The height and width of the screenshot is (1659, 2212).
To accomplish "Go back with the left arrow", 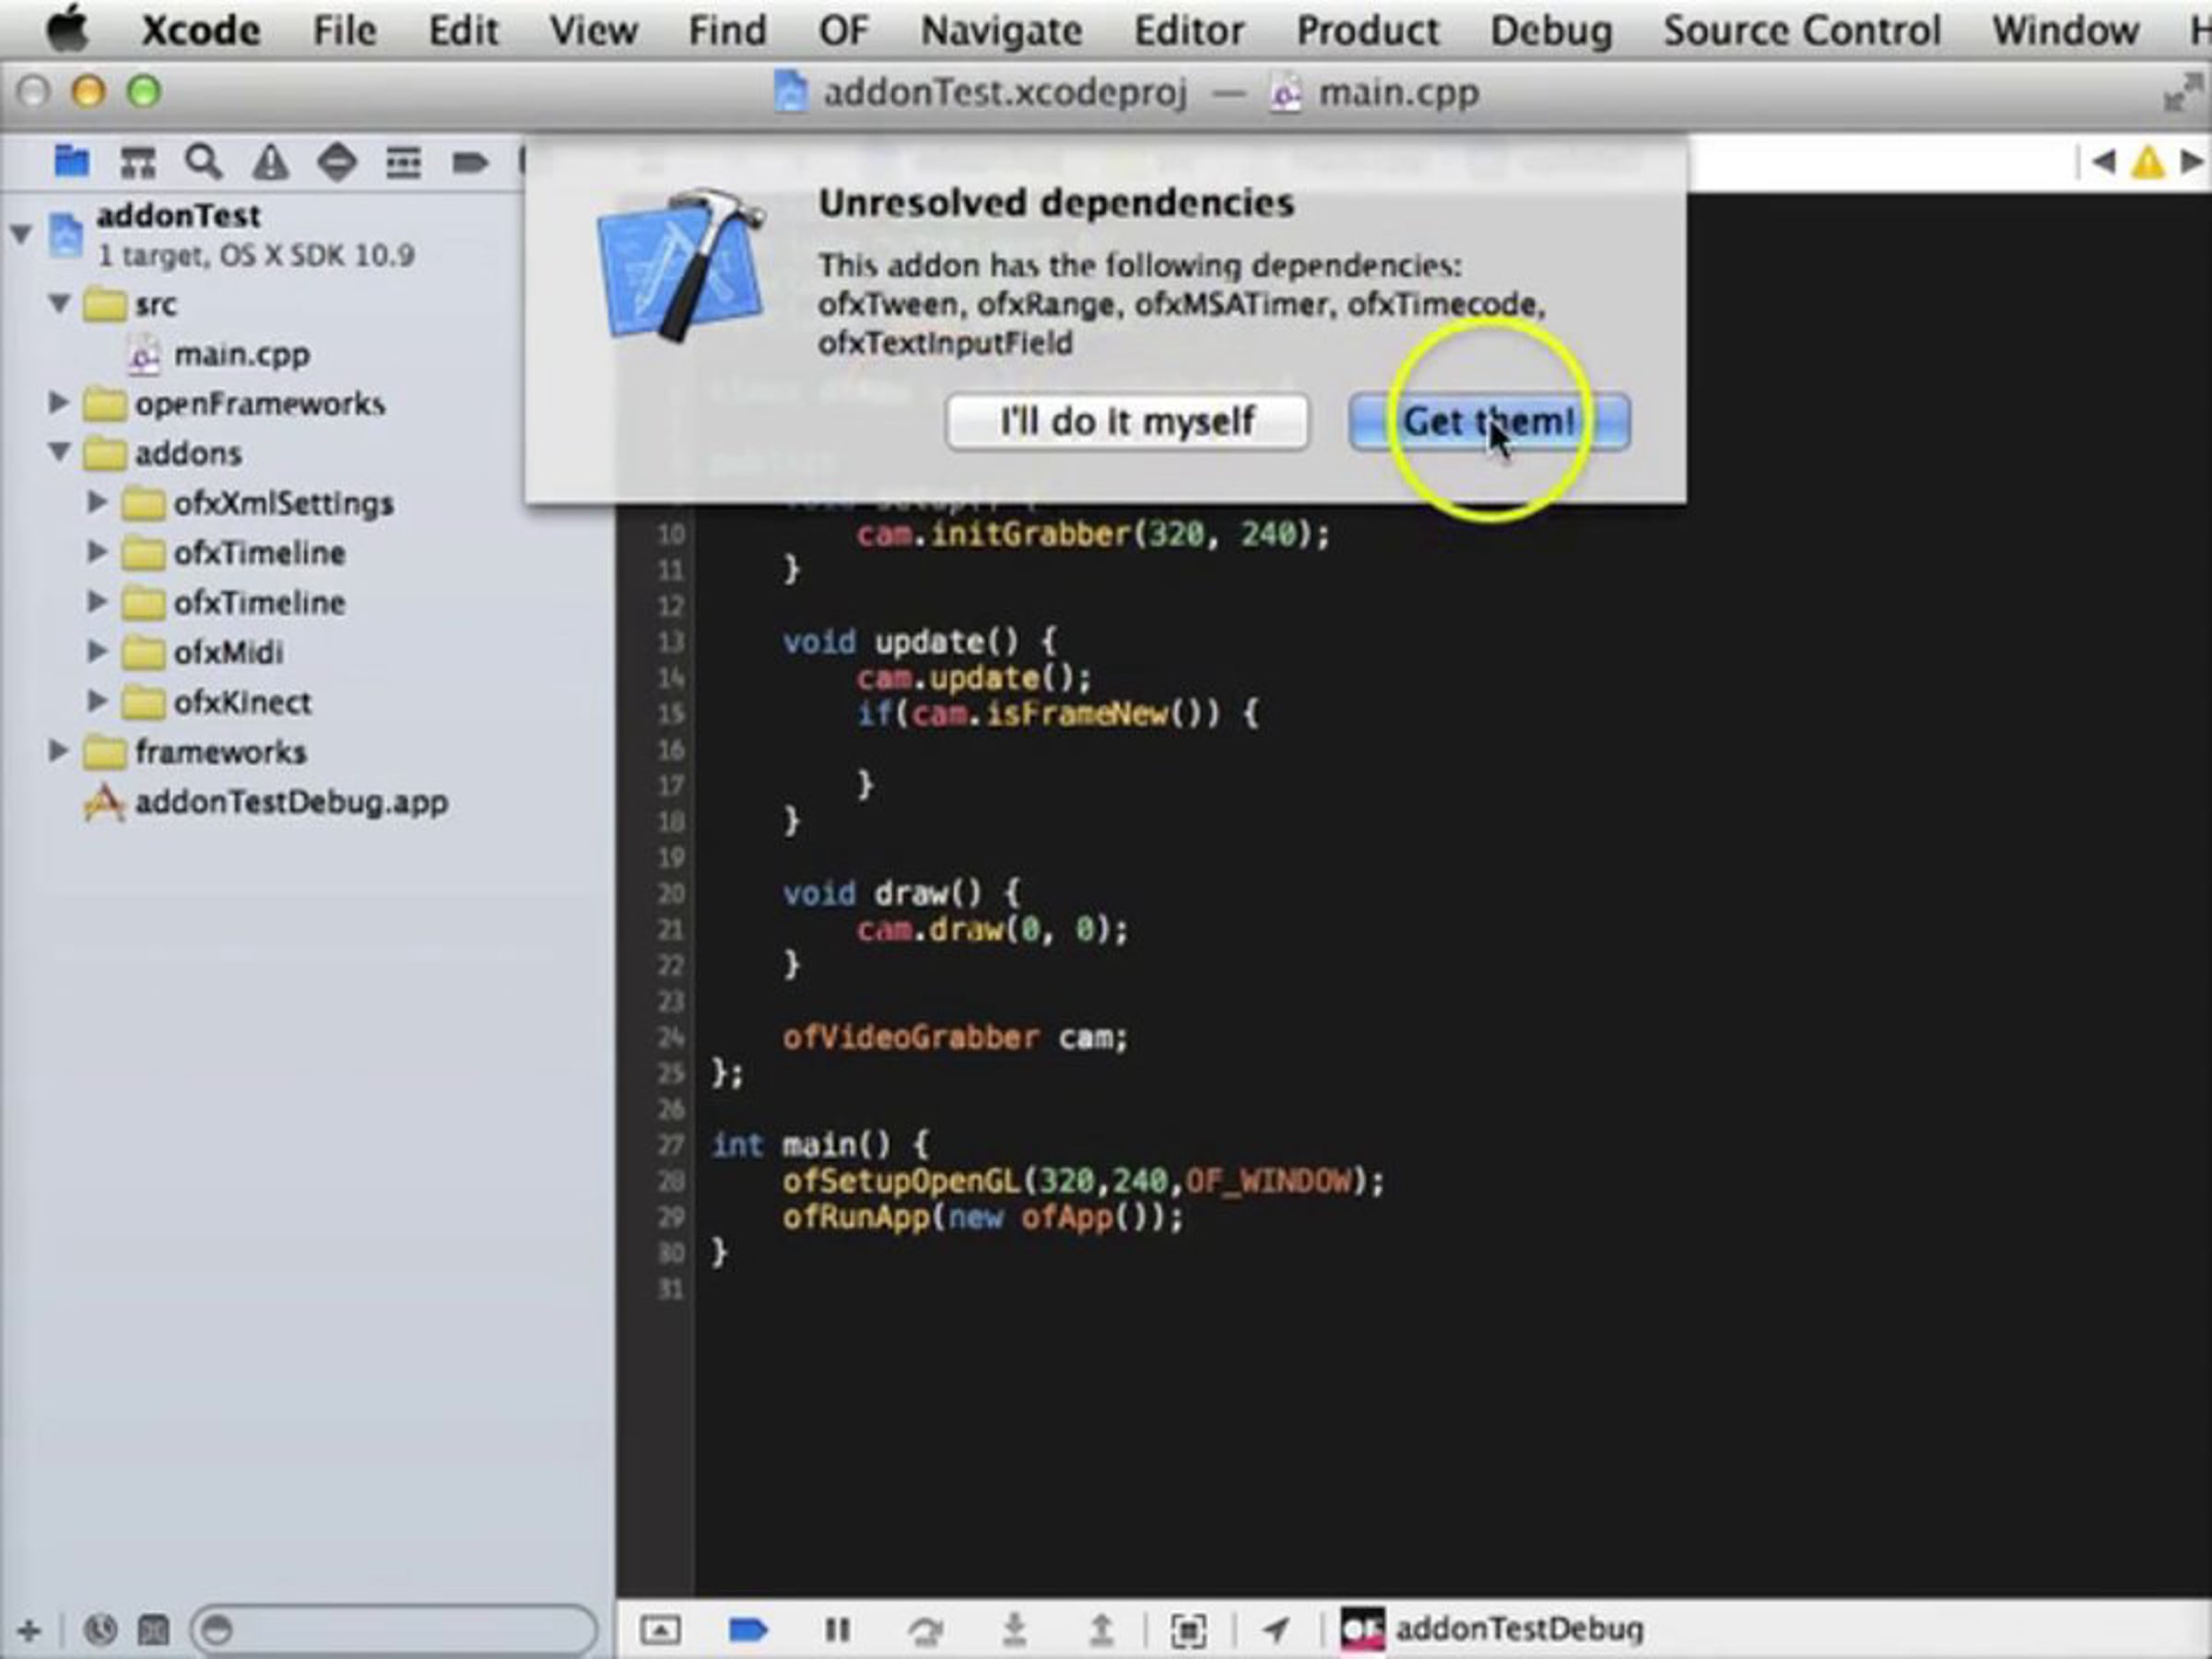I will pyautogui.click(x=2103, y=161).
